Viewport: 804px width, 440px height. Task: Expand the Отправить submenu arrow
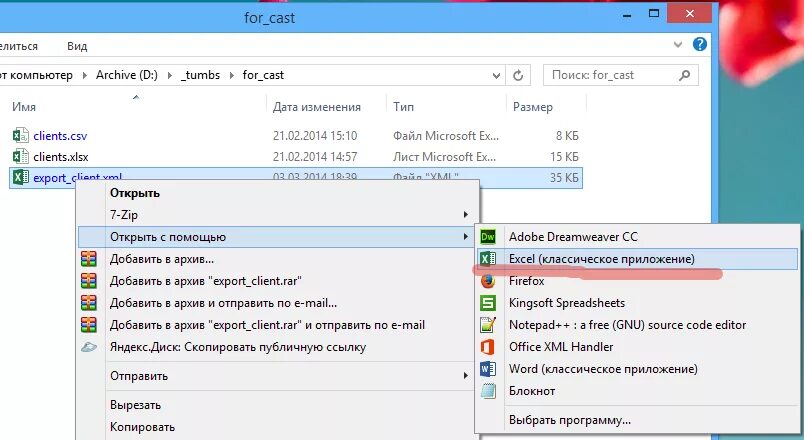click(x=466, y=375)
